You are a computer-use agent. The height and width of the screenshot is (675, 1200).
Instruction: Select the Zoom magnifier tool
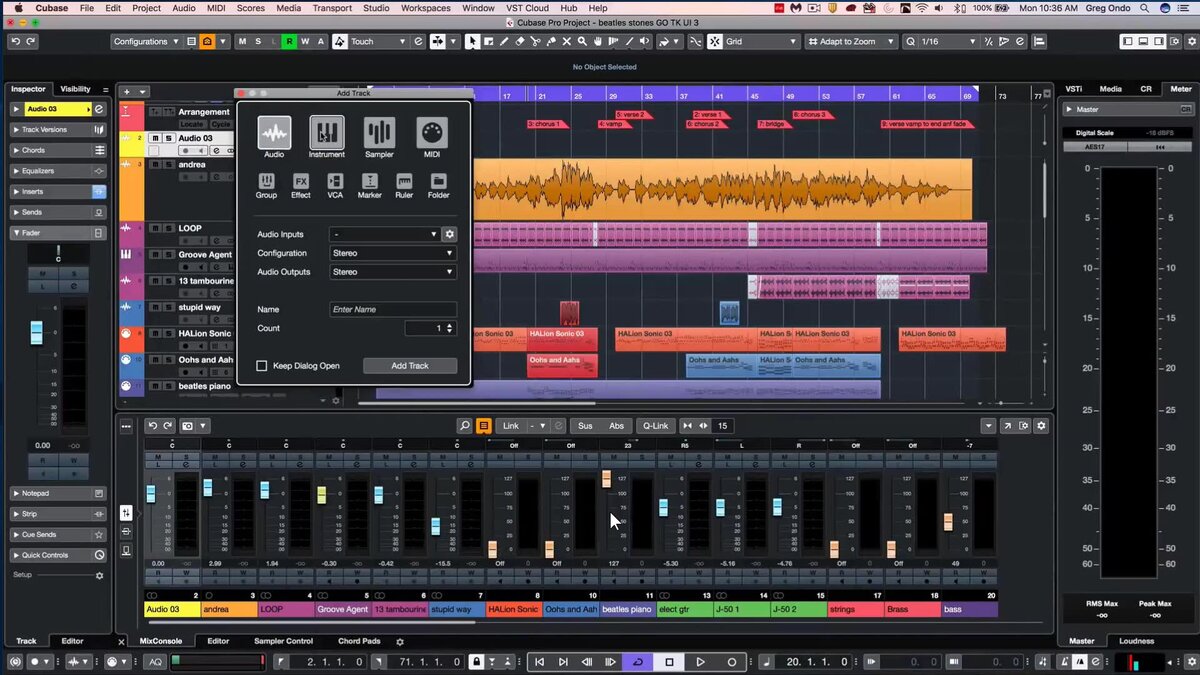click(x=581, y=42)
